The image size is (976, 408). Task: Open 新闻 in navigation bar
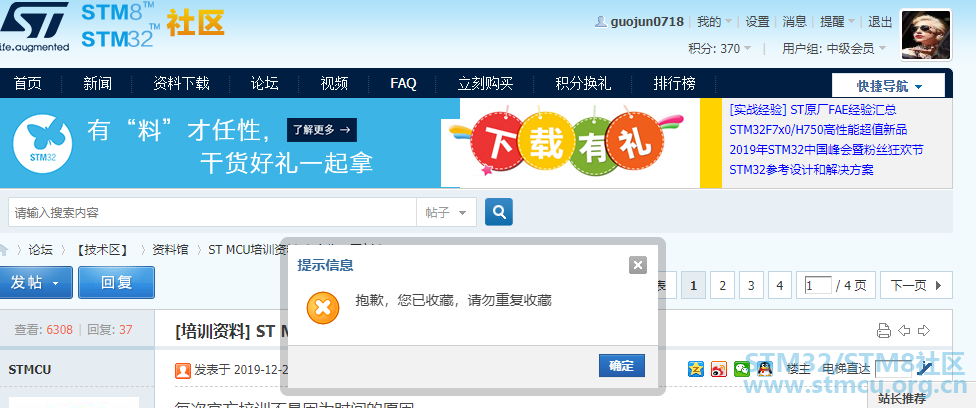98,83
